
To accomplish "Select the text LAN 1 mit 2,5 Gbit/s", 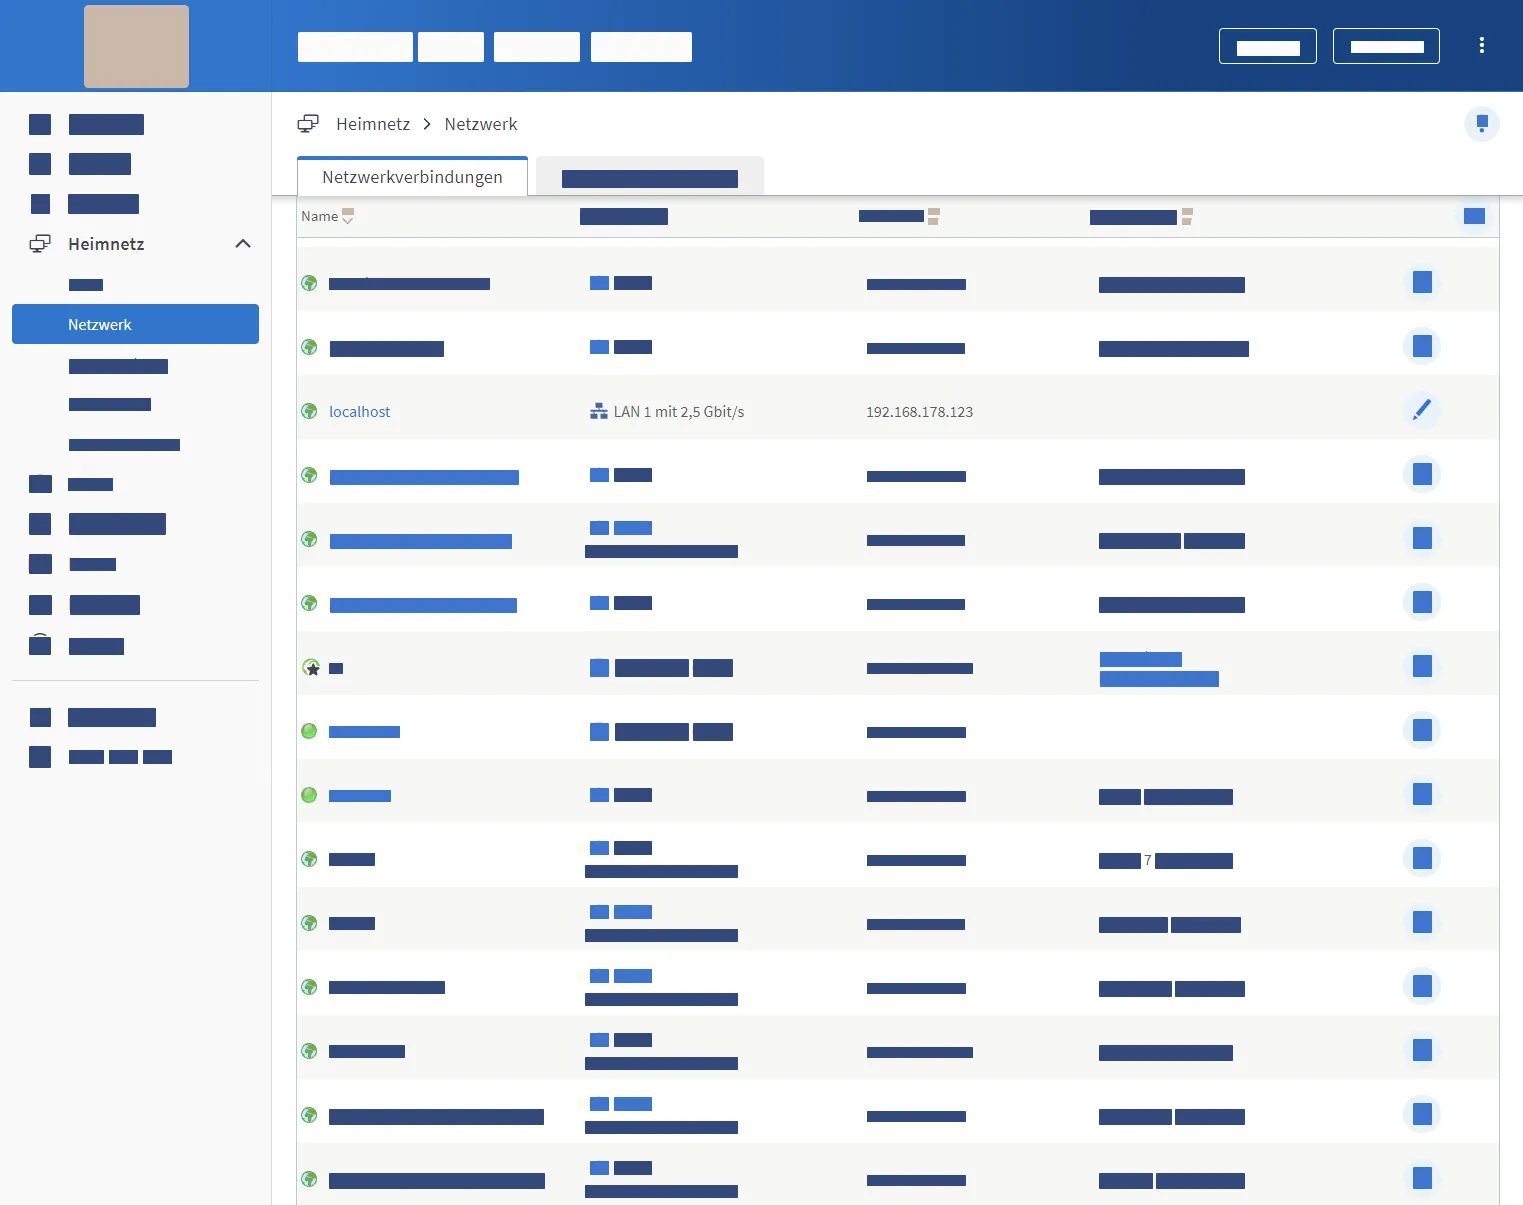I will point(679,412).
